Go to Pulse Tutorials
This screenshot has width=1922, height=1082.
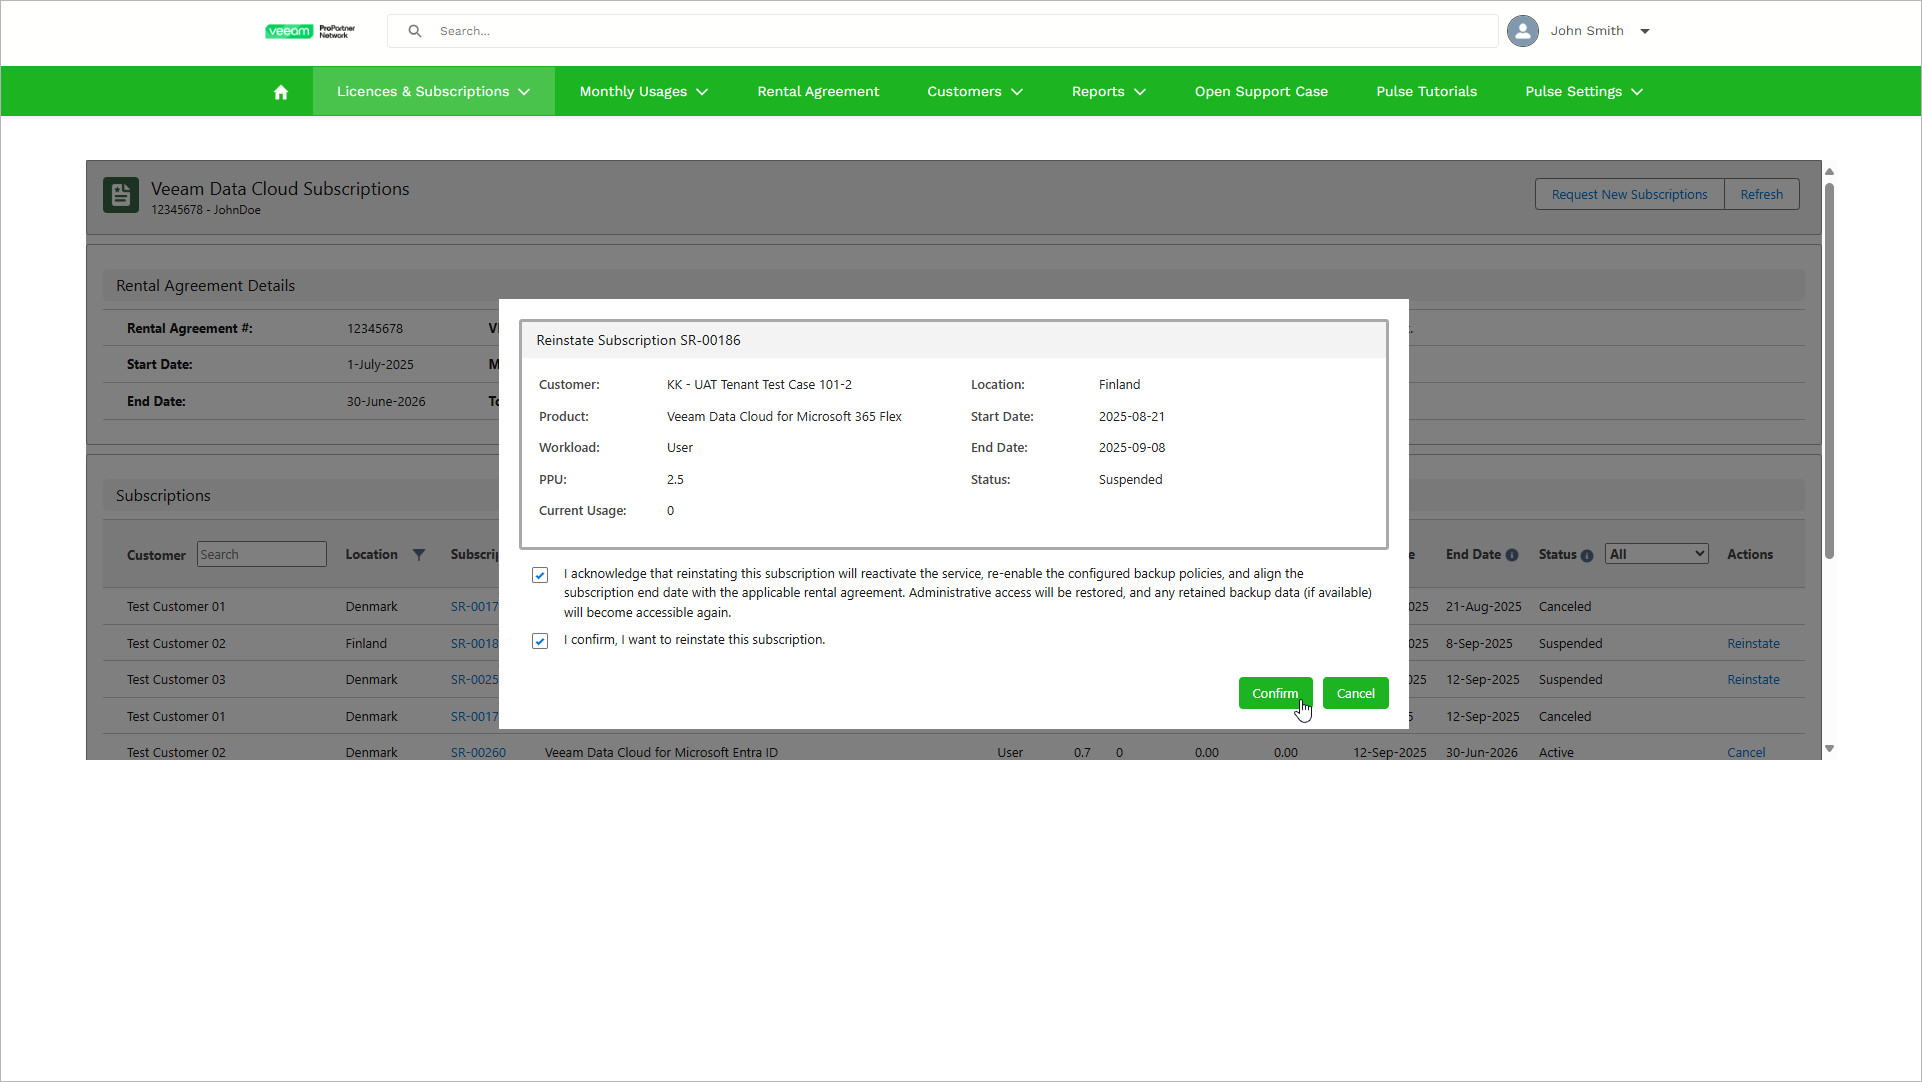[1426, 92]
